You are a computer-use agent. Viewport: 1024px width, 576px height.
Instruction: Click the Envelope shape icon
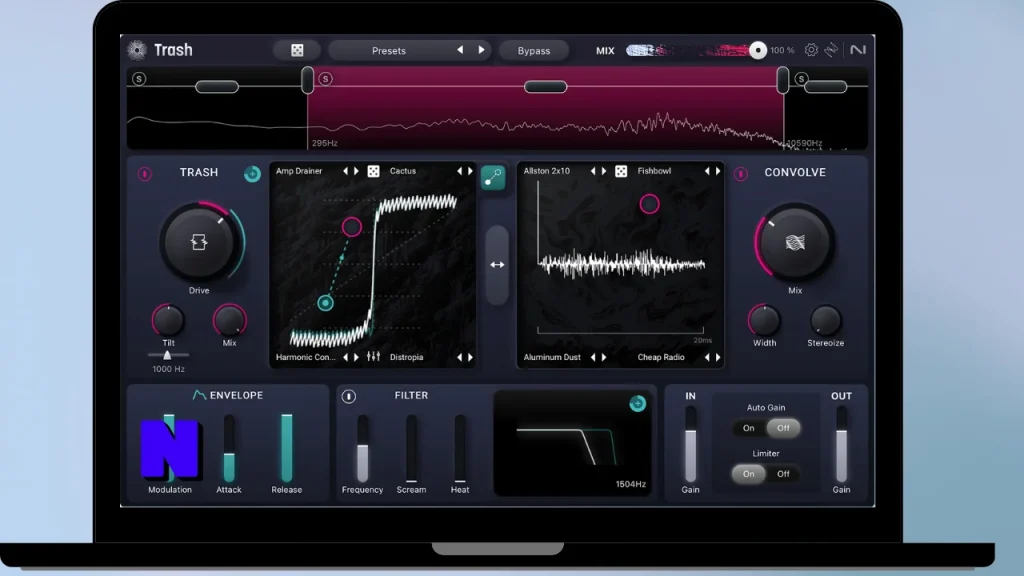pyautogui.click(x=199, y=395)
